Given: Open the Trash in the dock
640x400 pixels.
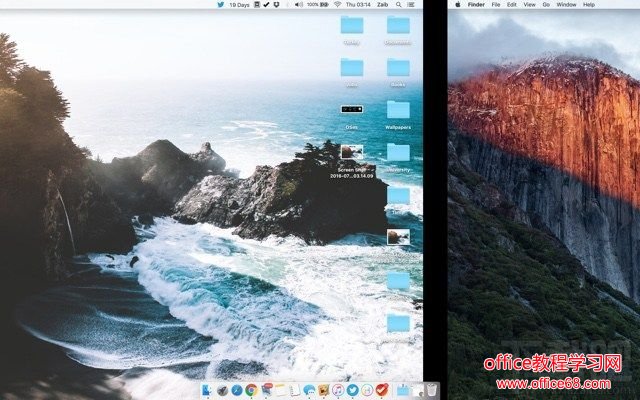Looking at the screenshot, I should (x=432, y=390).
